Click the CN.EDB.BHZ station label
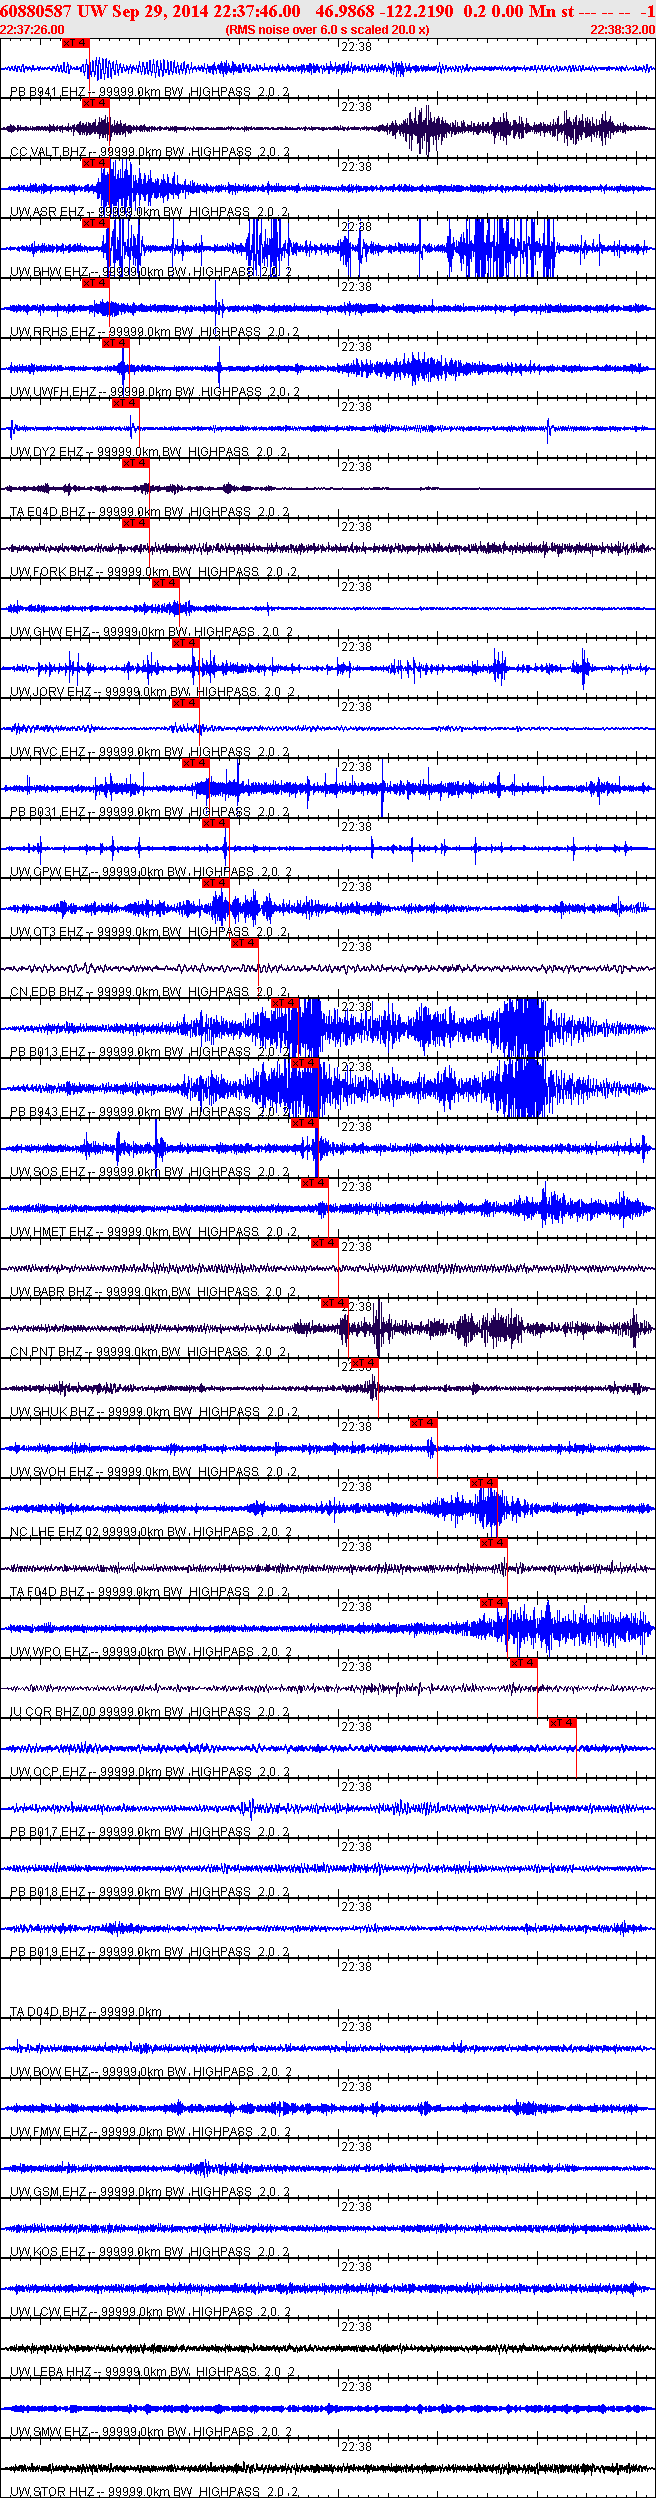This screenshot has width=656, height=2498. pos(47,992)
